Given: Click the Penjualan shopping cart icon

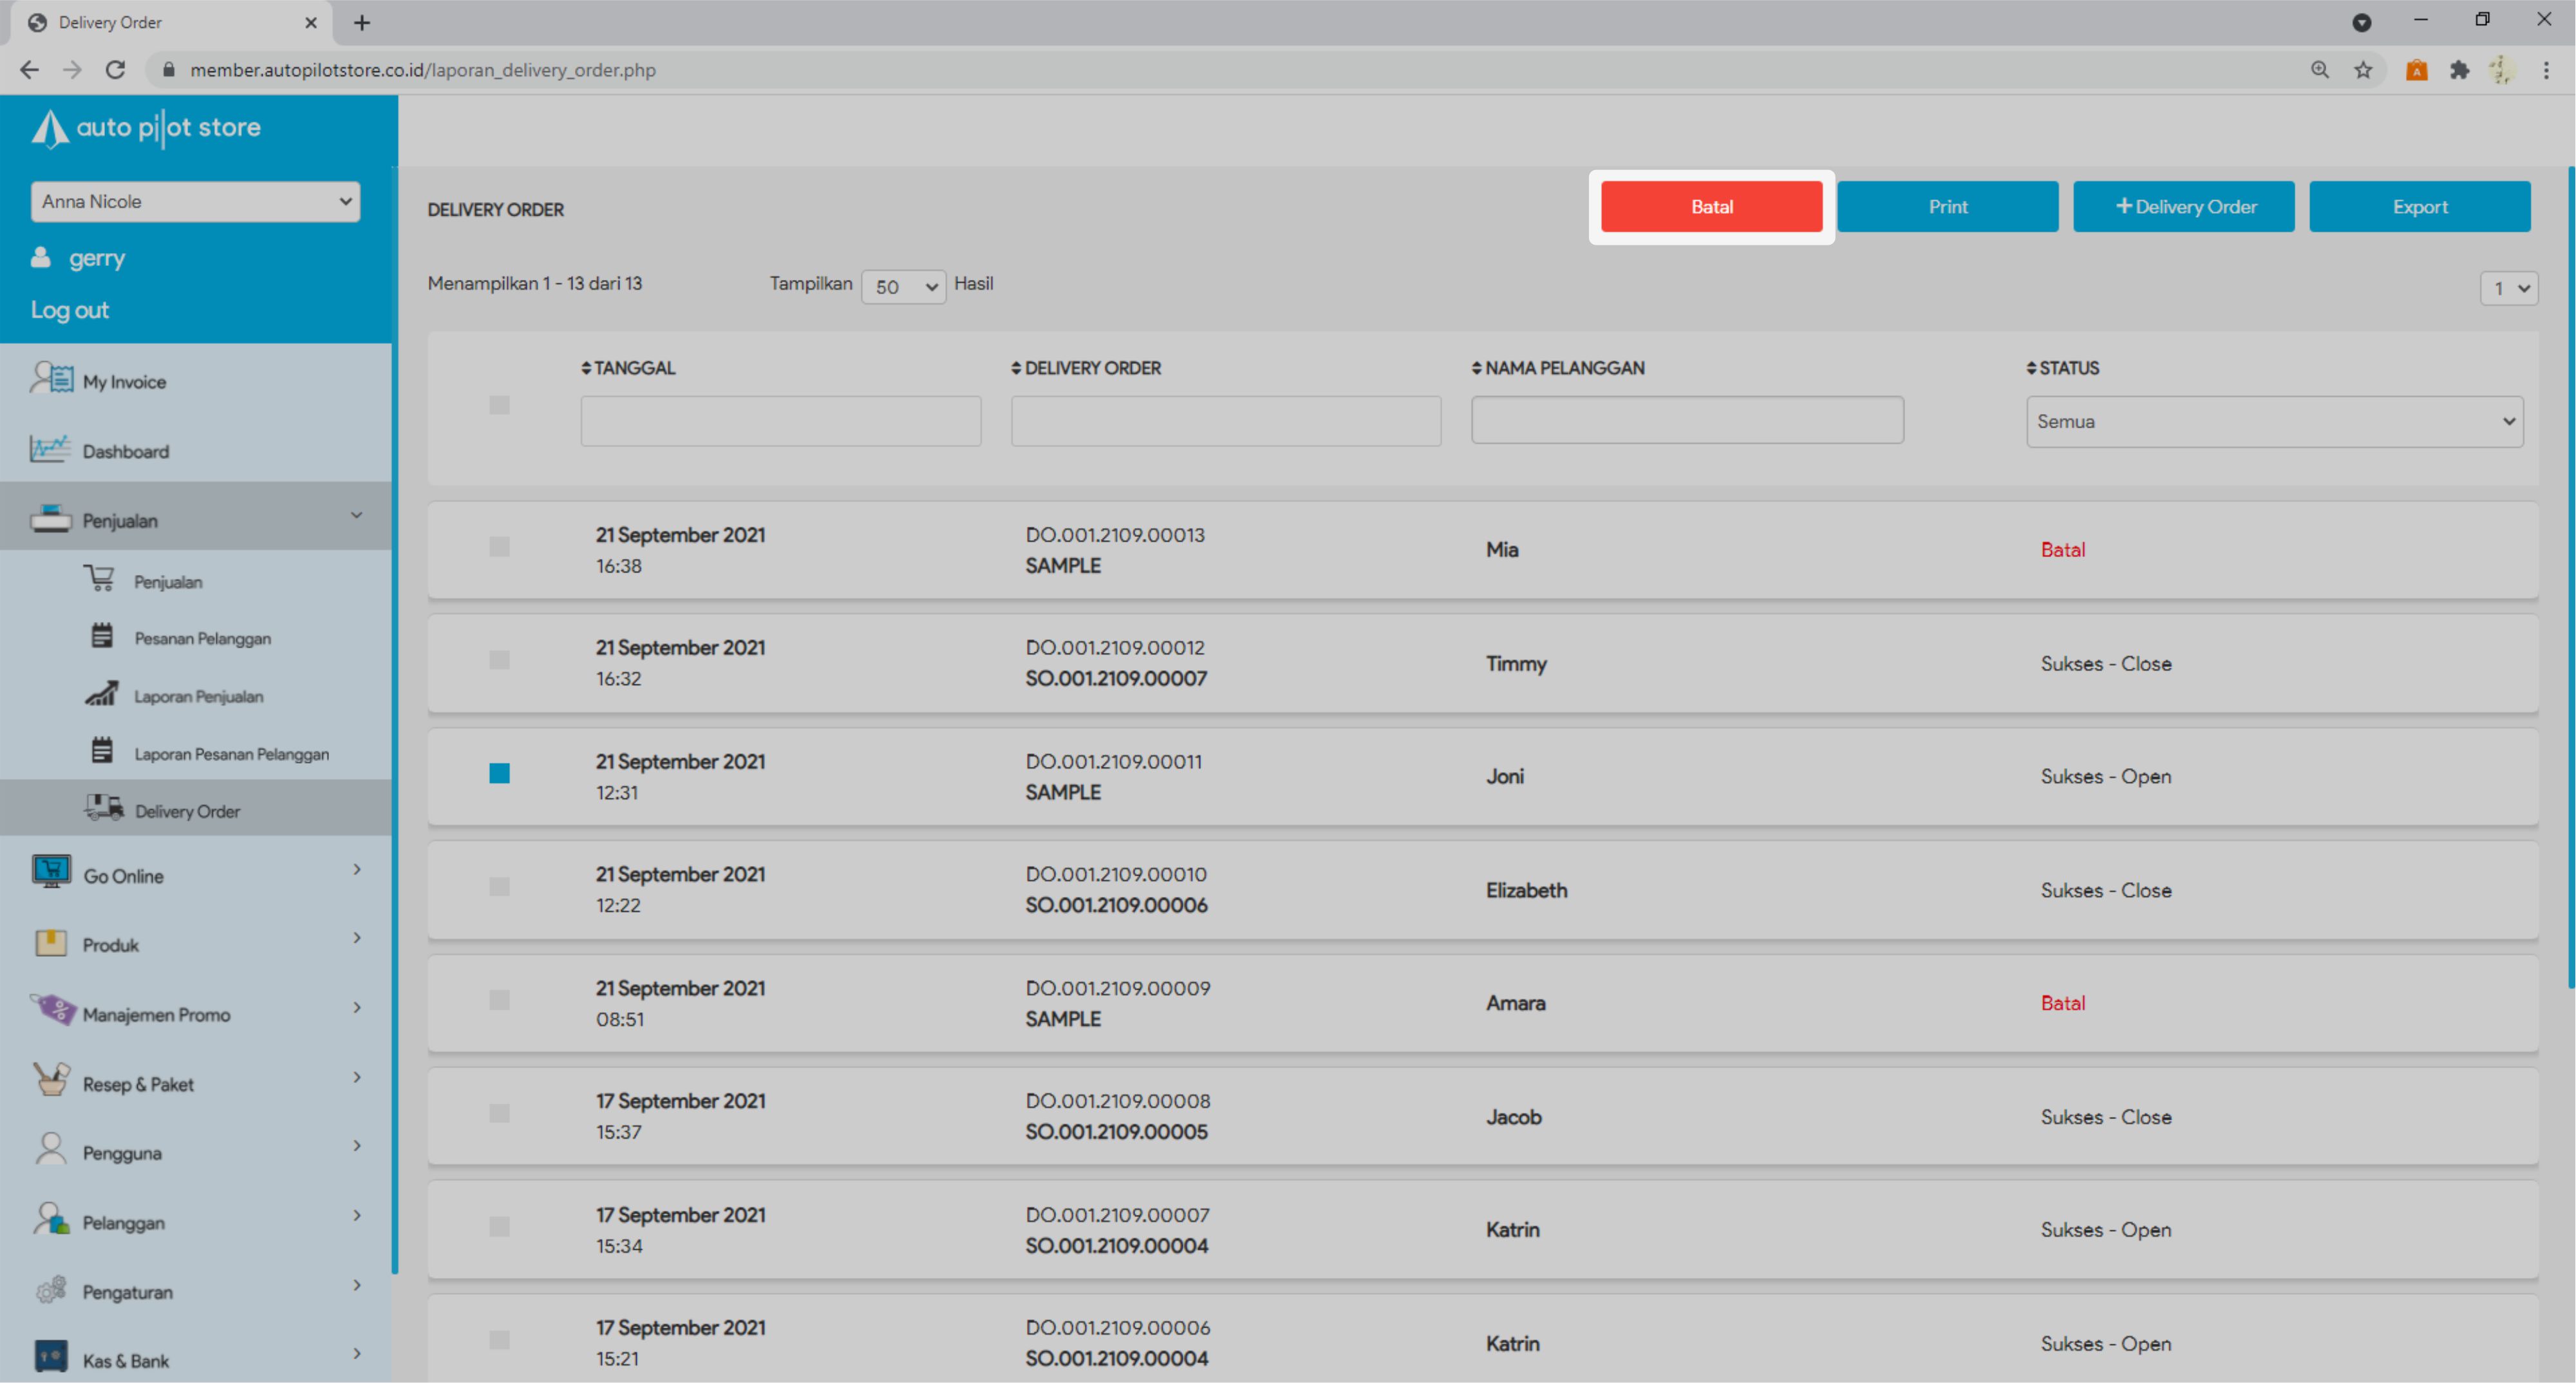Looking at the screenshot, I should point(99,579).
